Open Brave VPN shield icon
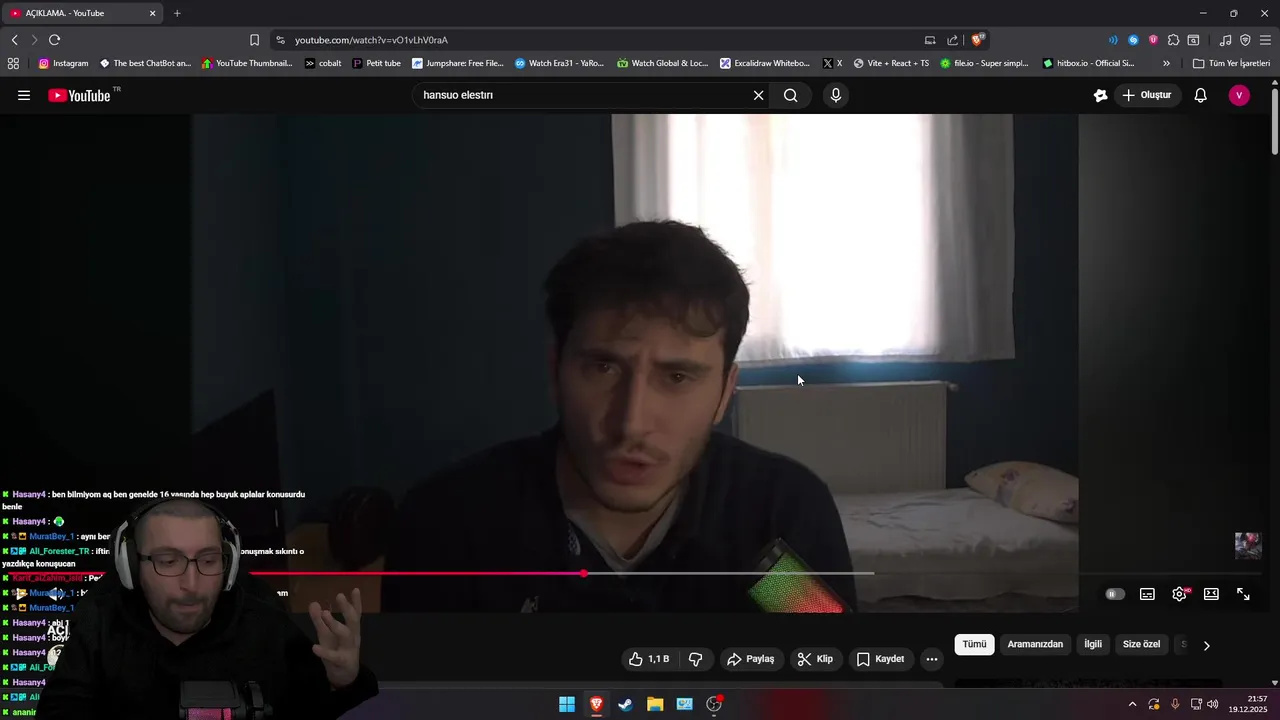 coord(1245,40)
